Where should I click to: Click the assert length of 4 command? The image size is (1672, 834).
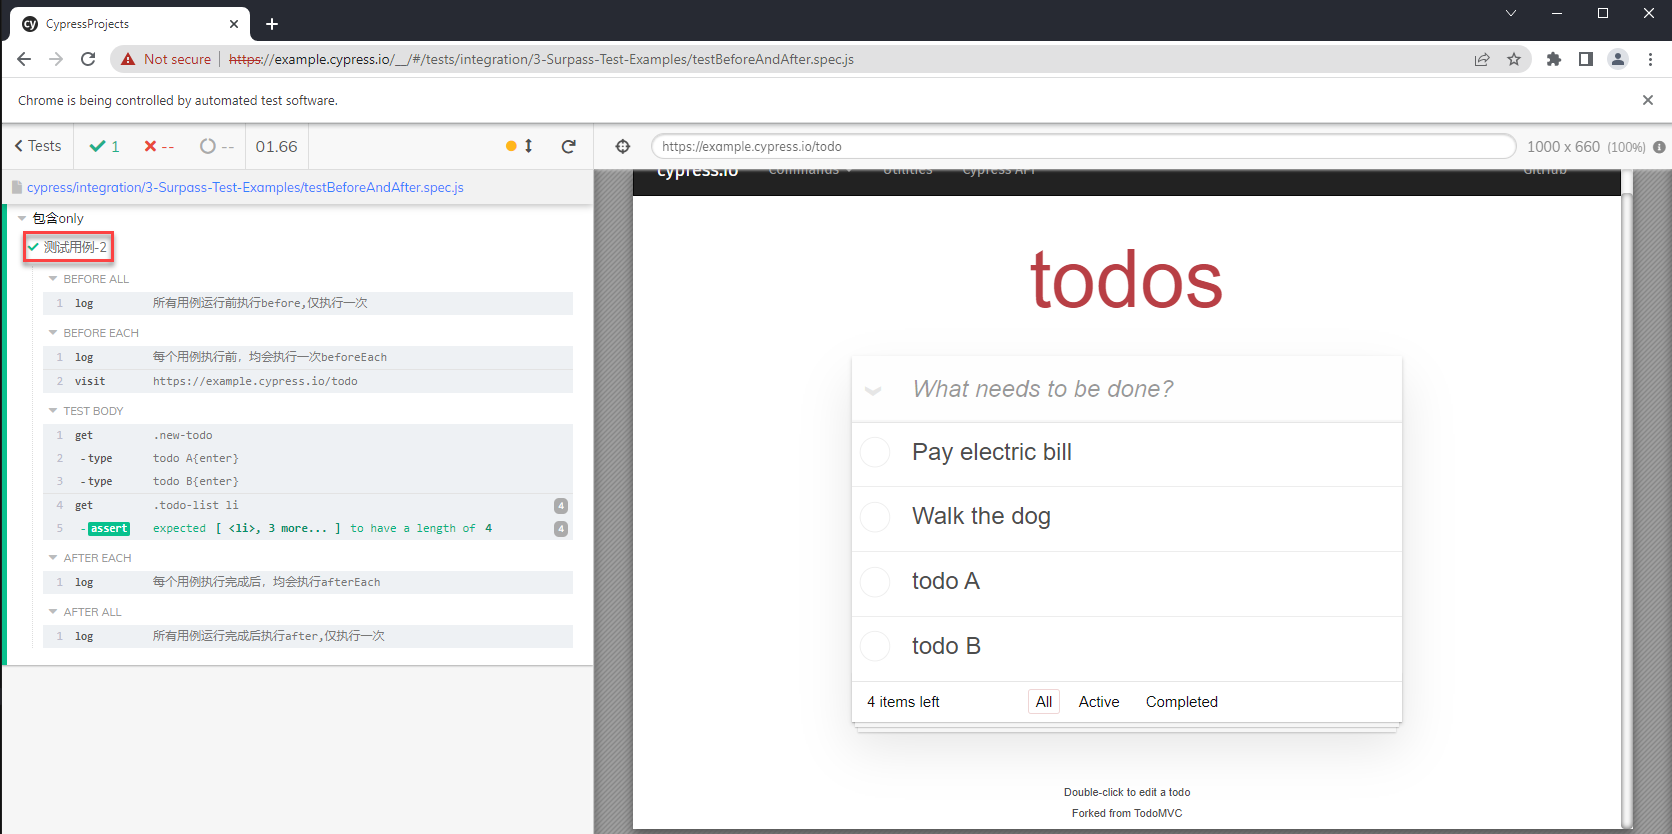[x=308, y=528]
